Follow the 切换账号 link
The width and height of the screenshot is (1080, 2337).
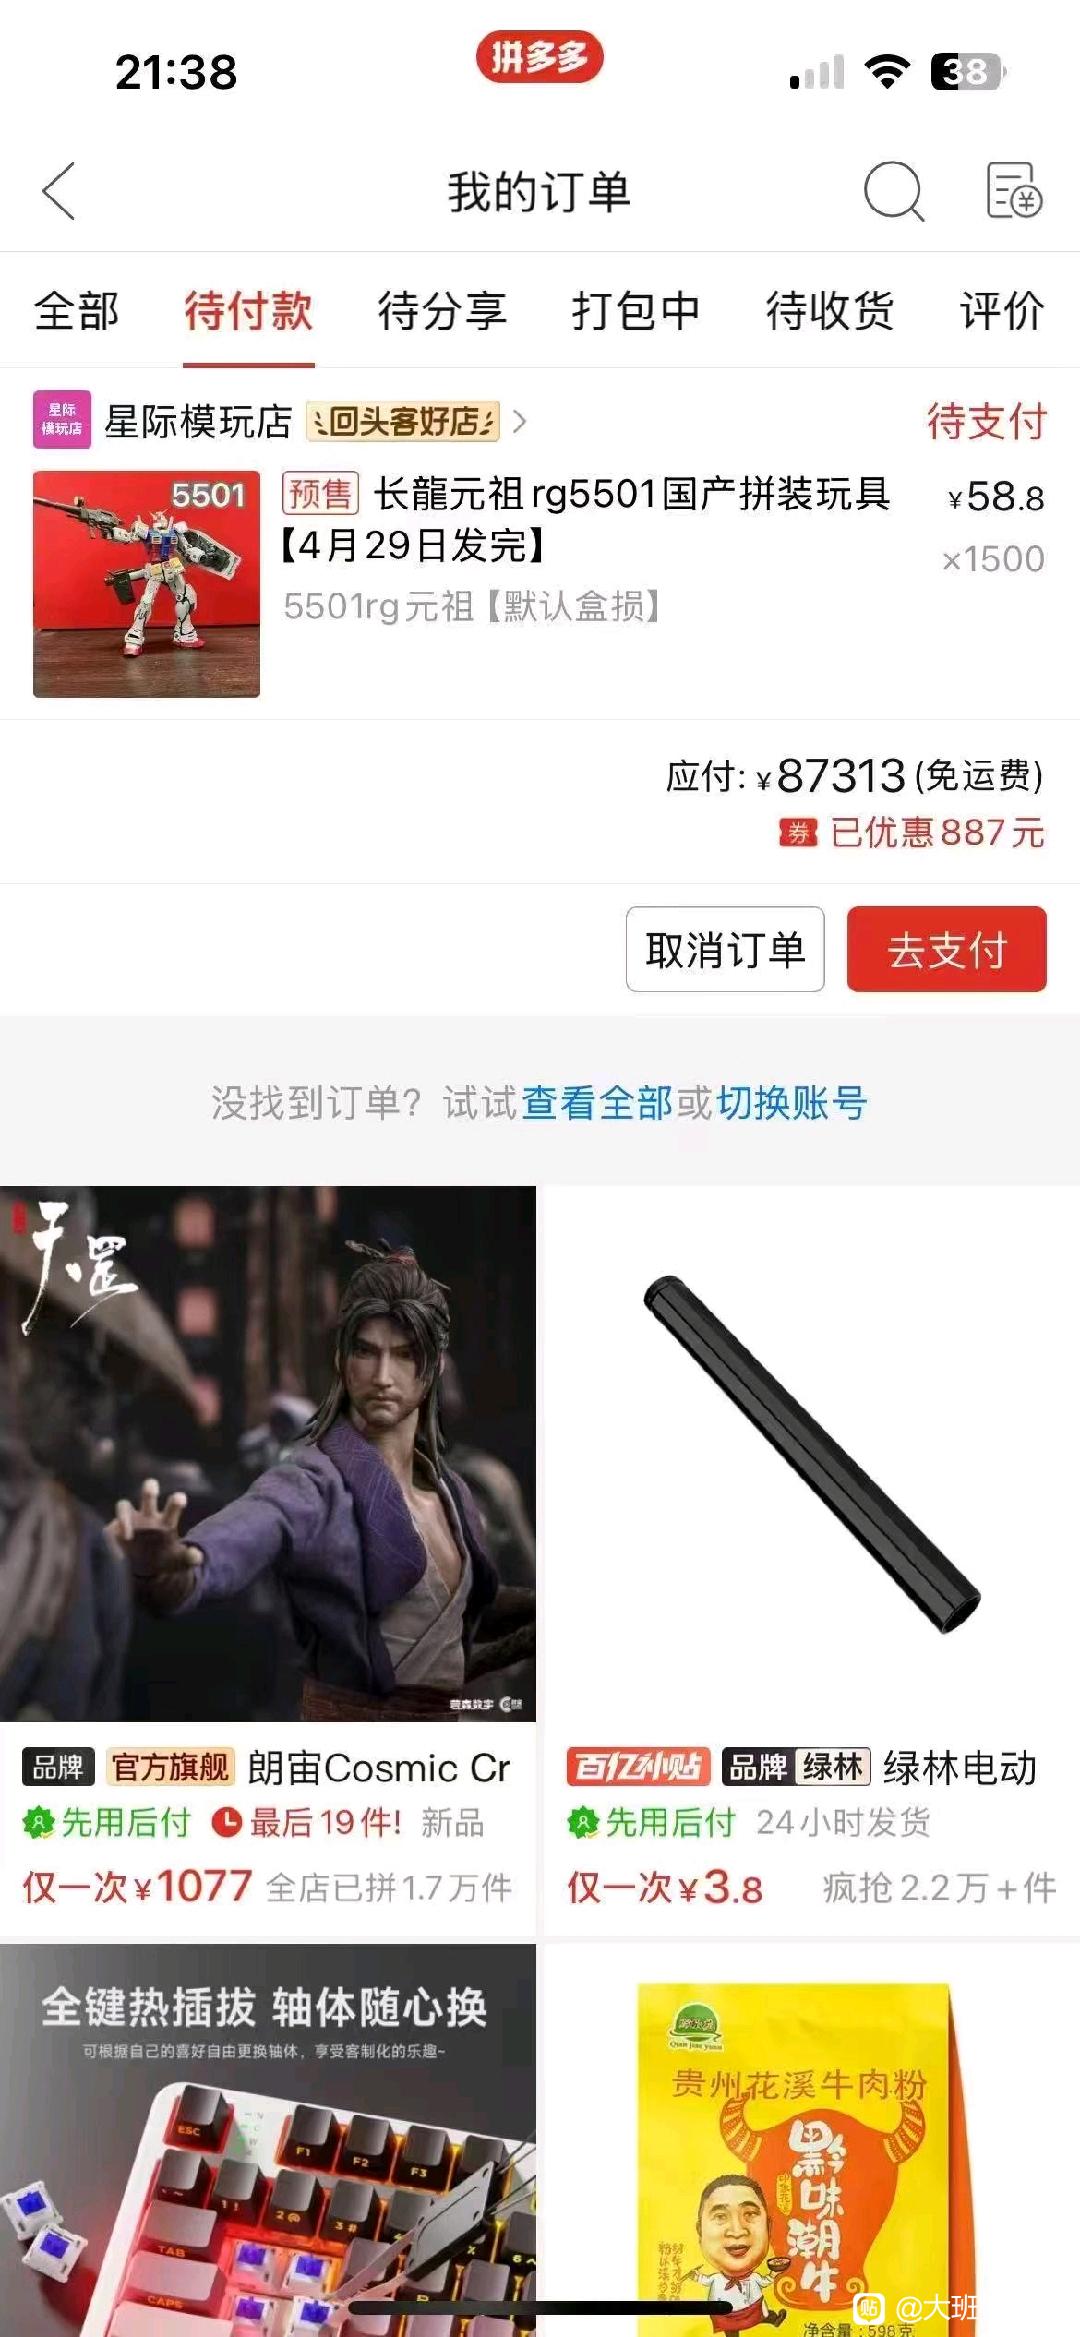click(x=790, y=1103)
